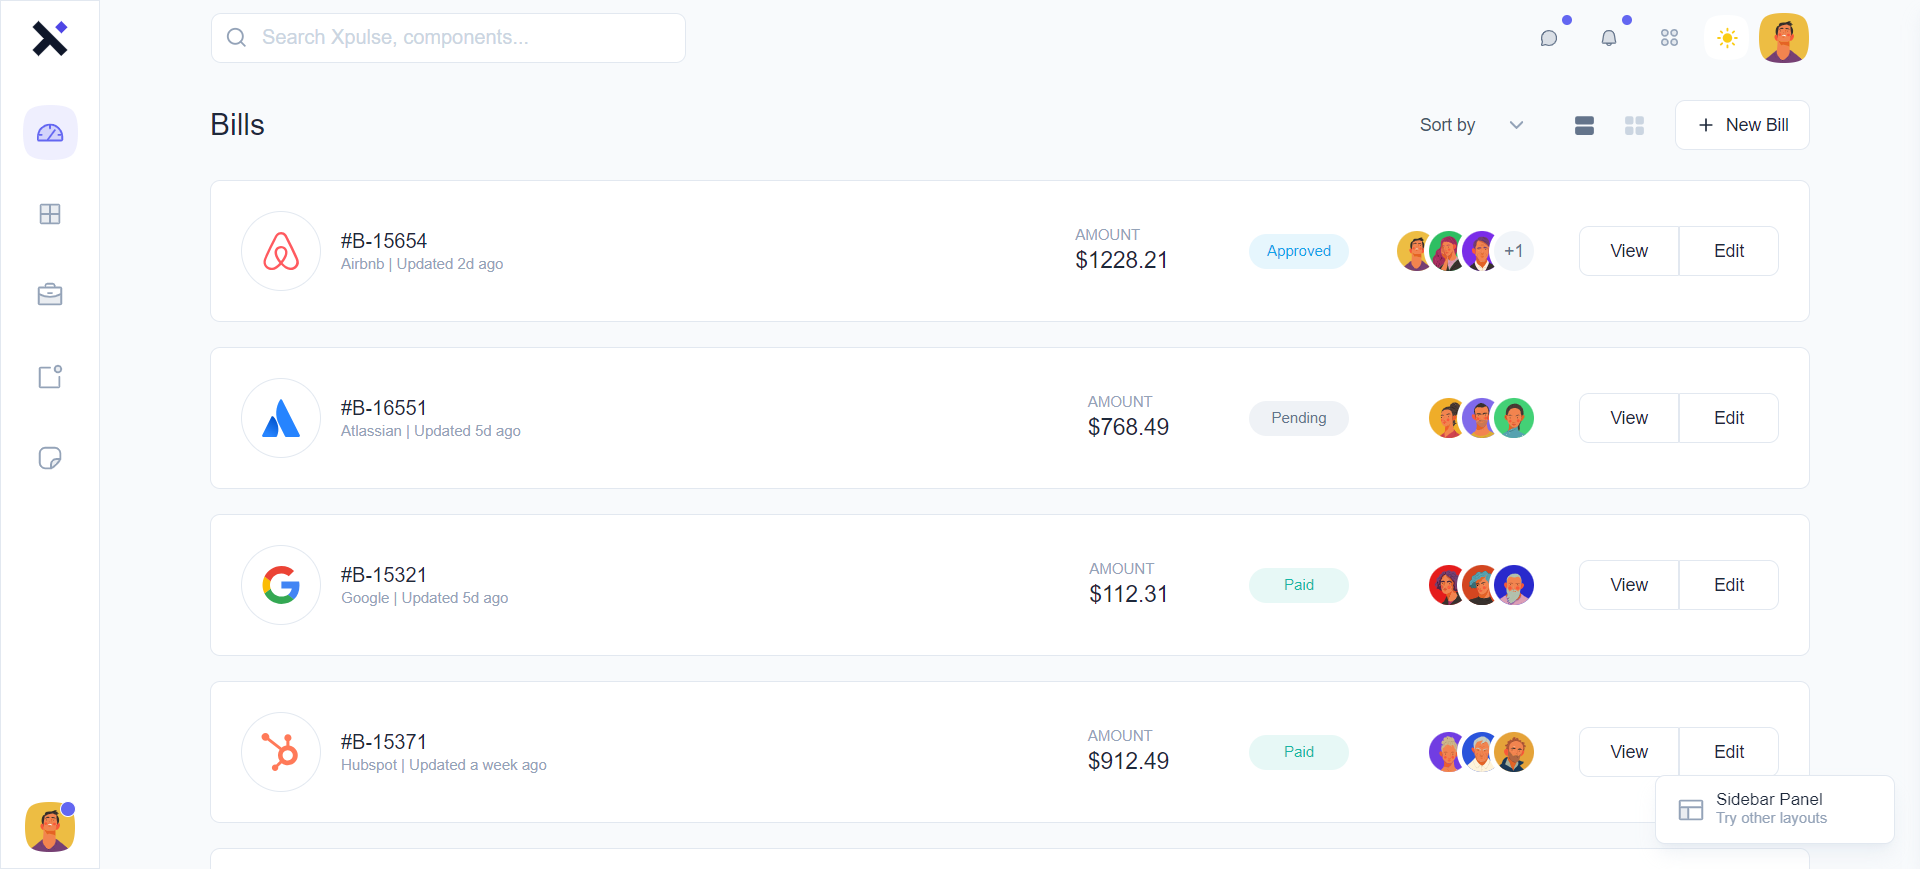Open the profile avatar menu in header

[x=1784, y=38]
